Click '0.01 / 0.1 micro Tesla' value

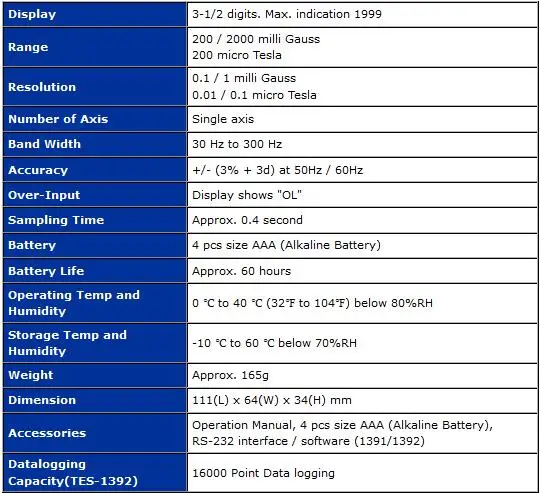(254, 95)
